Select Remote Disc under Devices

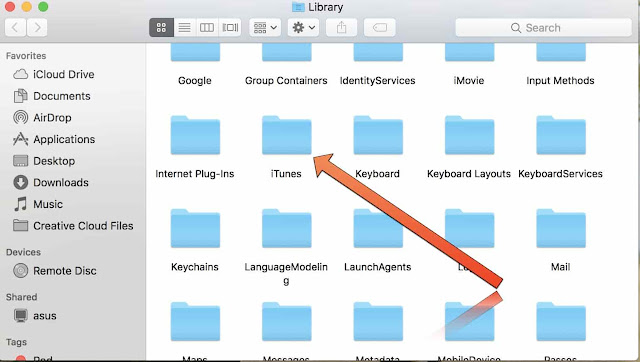[x=55, y=271]
